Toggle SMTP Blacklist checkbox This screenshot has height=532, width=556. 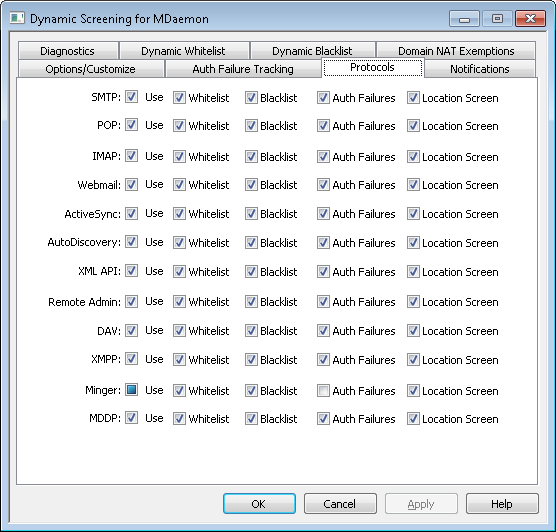point(251,98)
